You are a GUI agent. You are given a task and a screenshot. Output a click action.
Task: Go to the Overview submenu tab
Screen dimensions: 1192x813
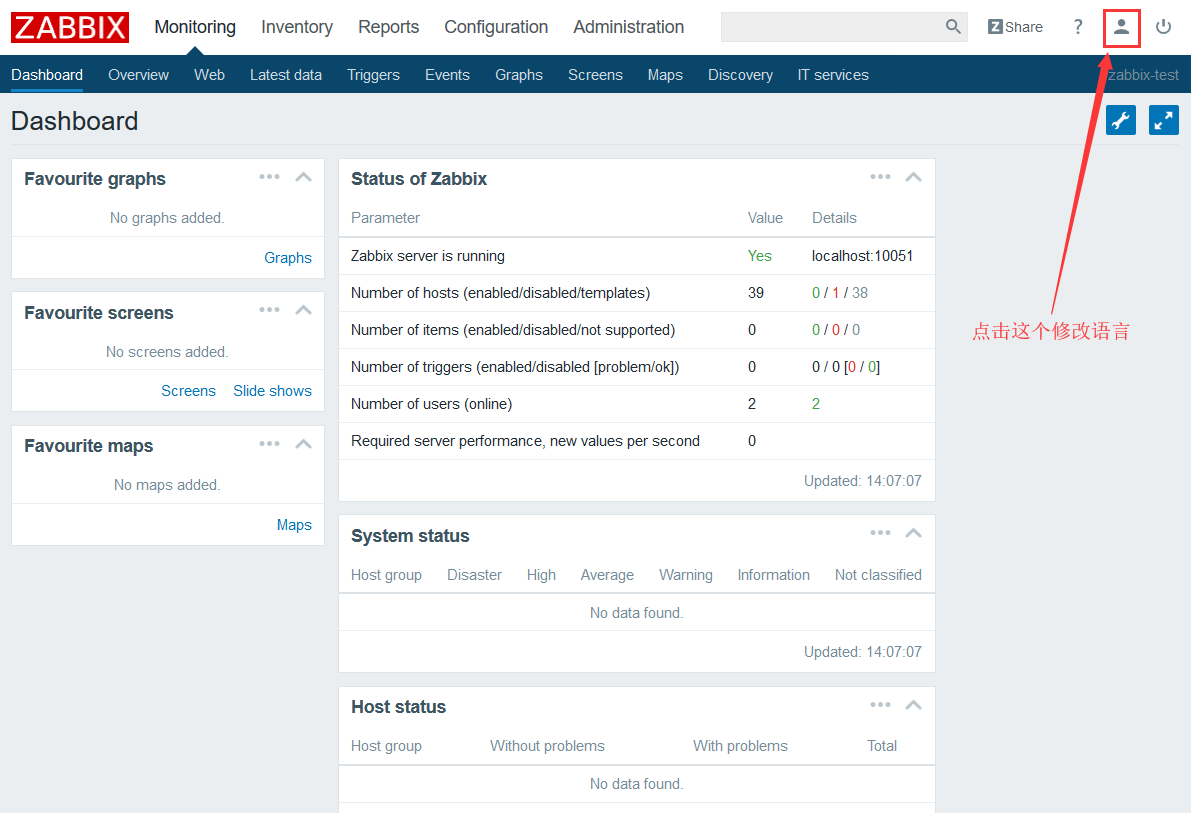click(x=138, y=75)
